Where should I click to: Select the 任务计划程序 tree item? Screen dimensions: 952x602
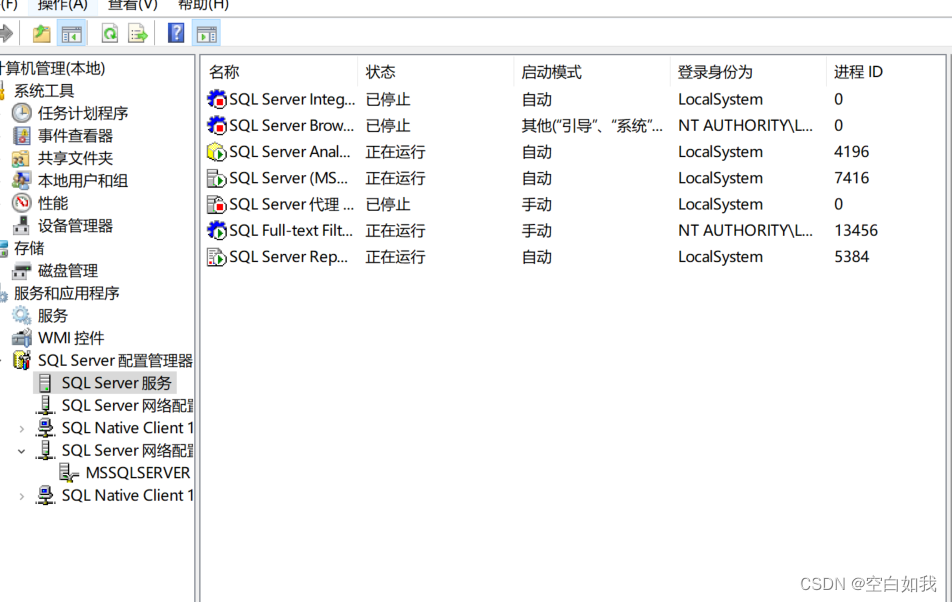(x=83, y=113)
